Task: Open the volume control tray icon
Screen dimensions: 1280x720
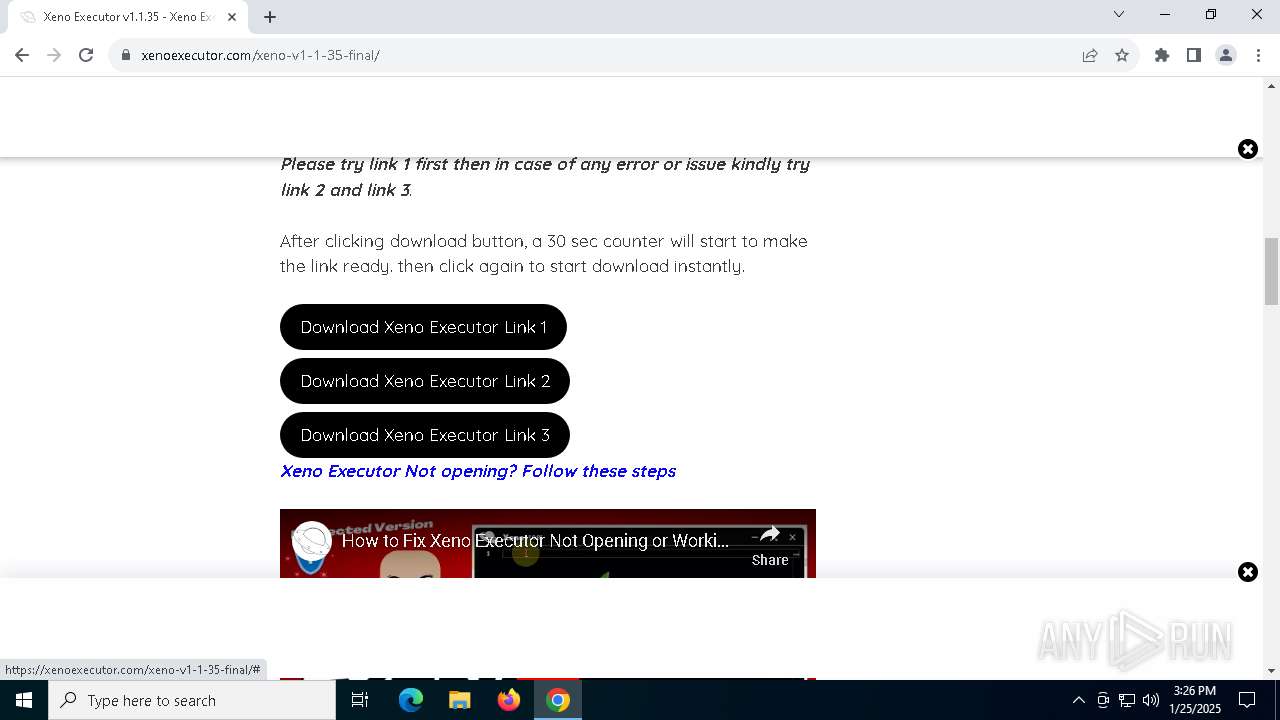Action: [x=1151, y=700]
